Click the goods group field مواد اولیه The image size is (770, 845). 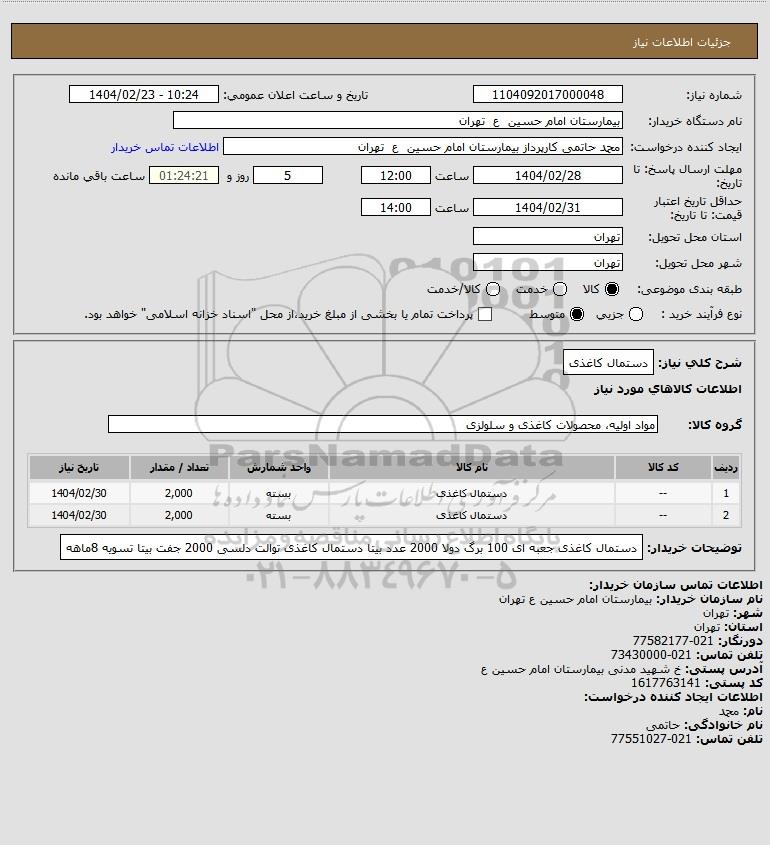click(383, 425)
